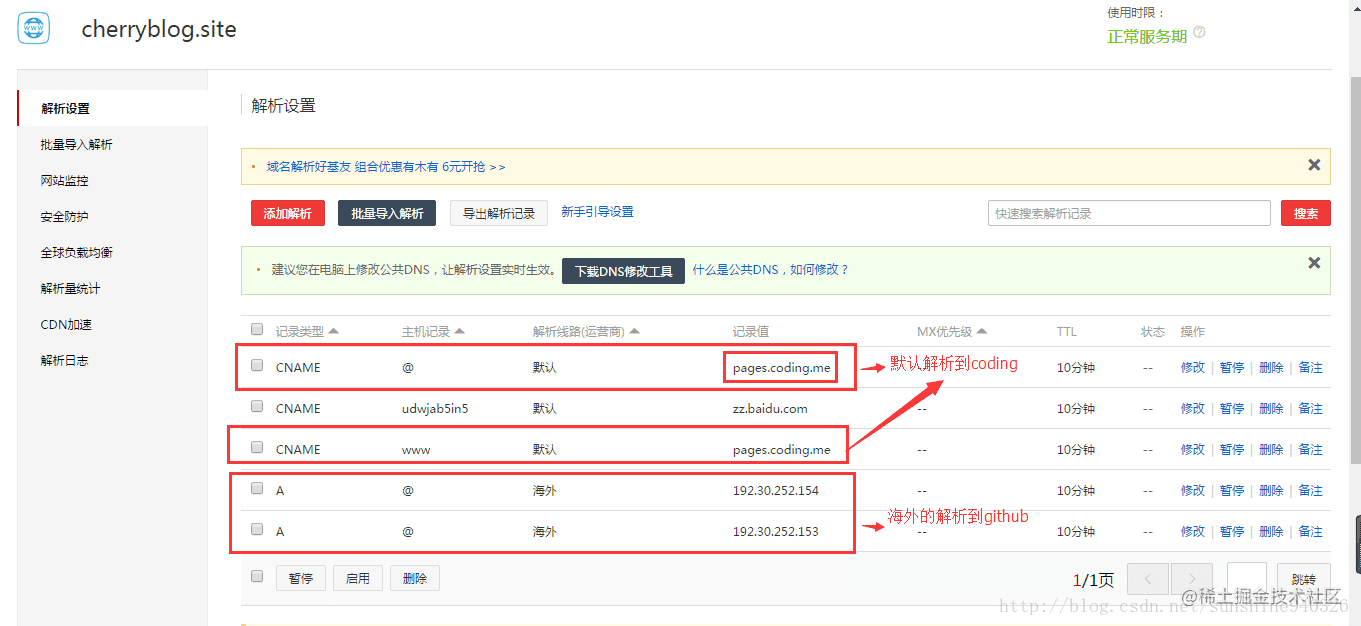Click the red 添加解析 button
1361x626 pixels.
point(288,213)
